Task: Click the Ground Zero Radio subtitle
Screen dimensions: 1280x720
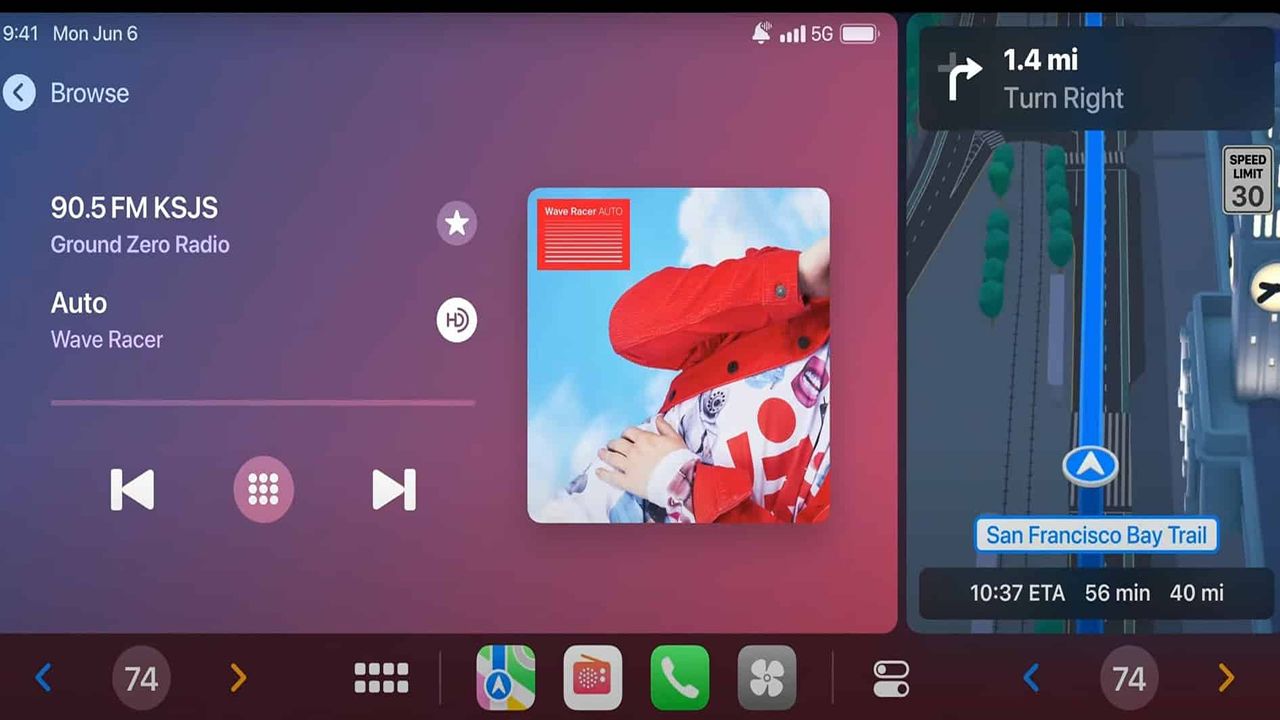Action: 140,244
